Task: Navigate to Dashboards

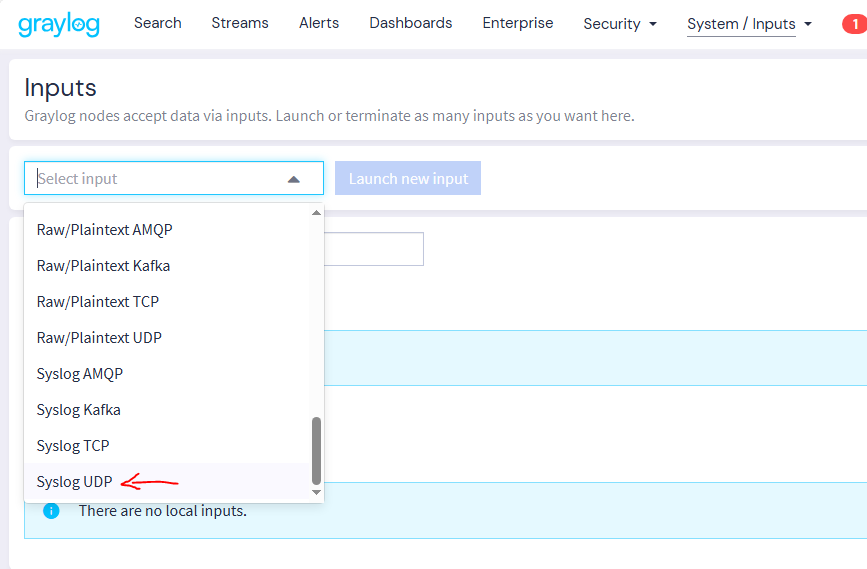Action: (410, 23)
